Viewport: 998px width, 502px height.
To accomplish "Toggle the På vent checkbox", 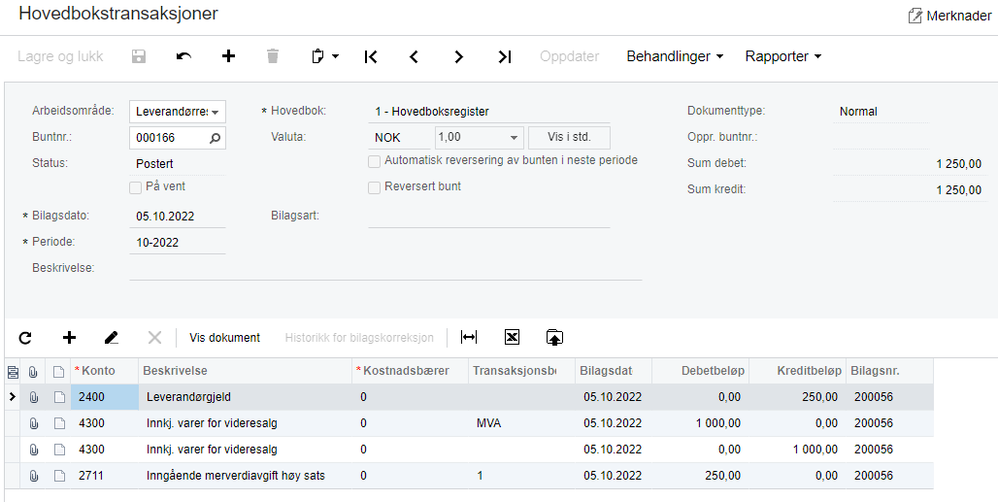I will pos(135,188).
